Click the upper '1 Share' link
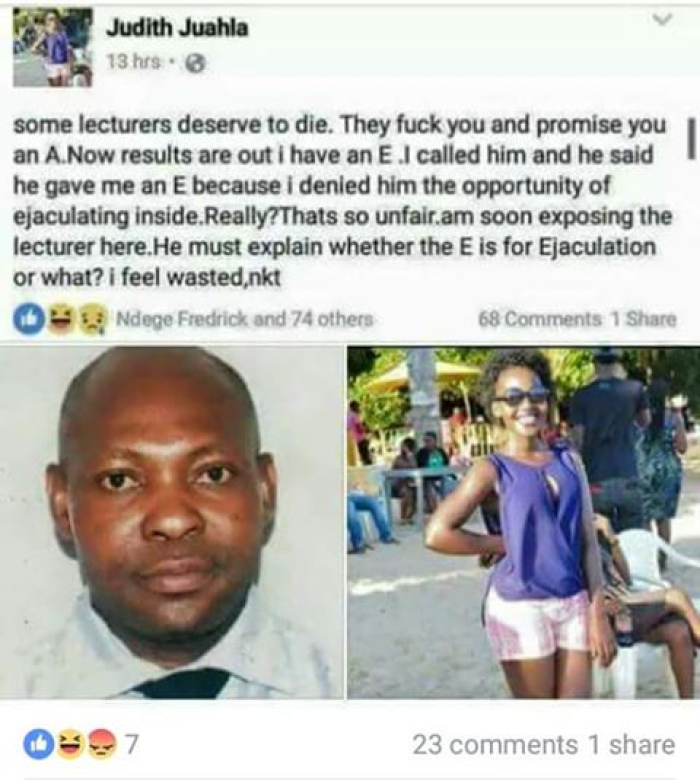 pos(643,318)
